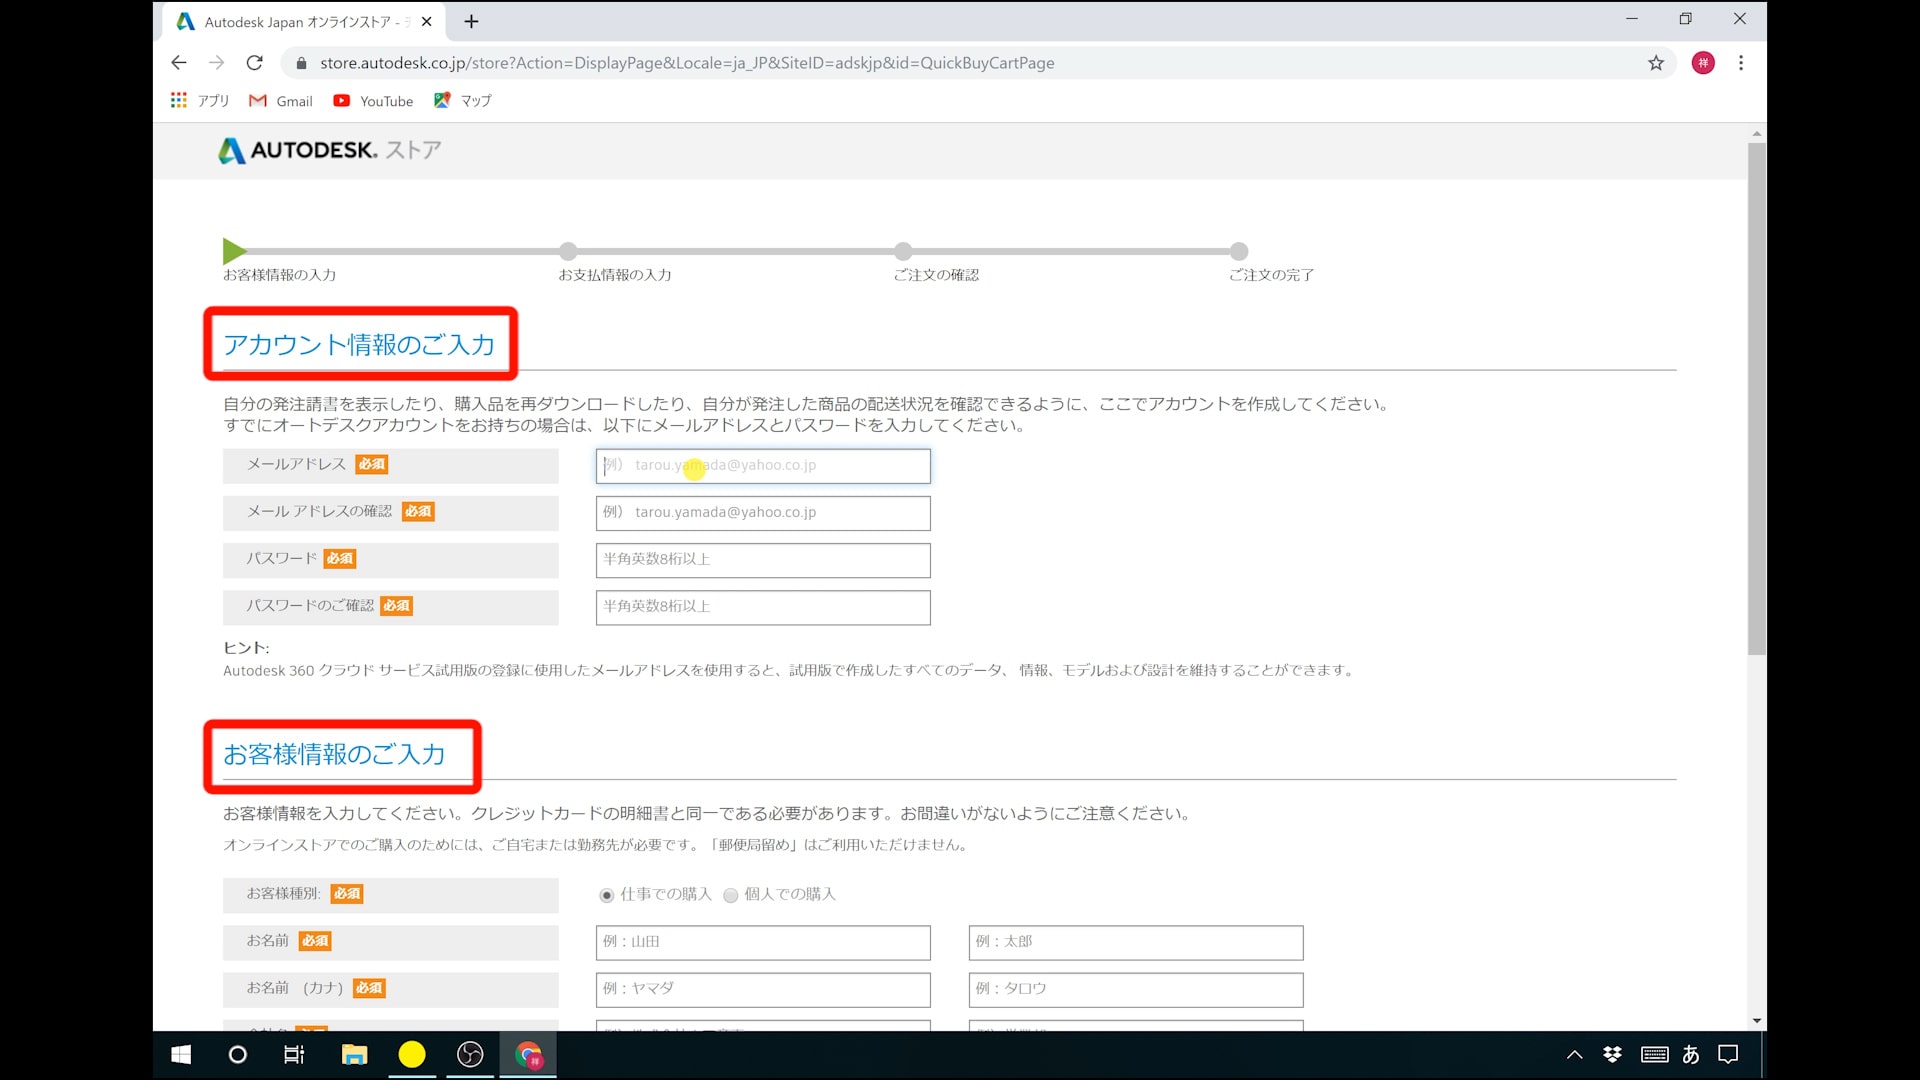
Task: Open the Maps bookmark
Action: click(463, 101)
